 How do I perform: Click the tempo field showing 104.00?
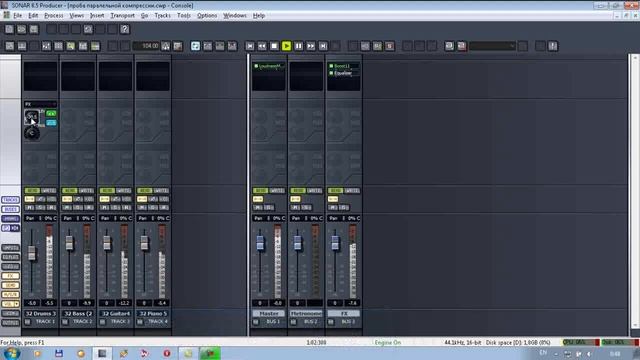(x=146, y=46)
